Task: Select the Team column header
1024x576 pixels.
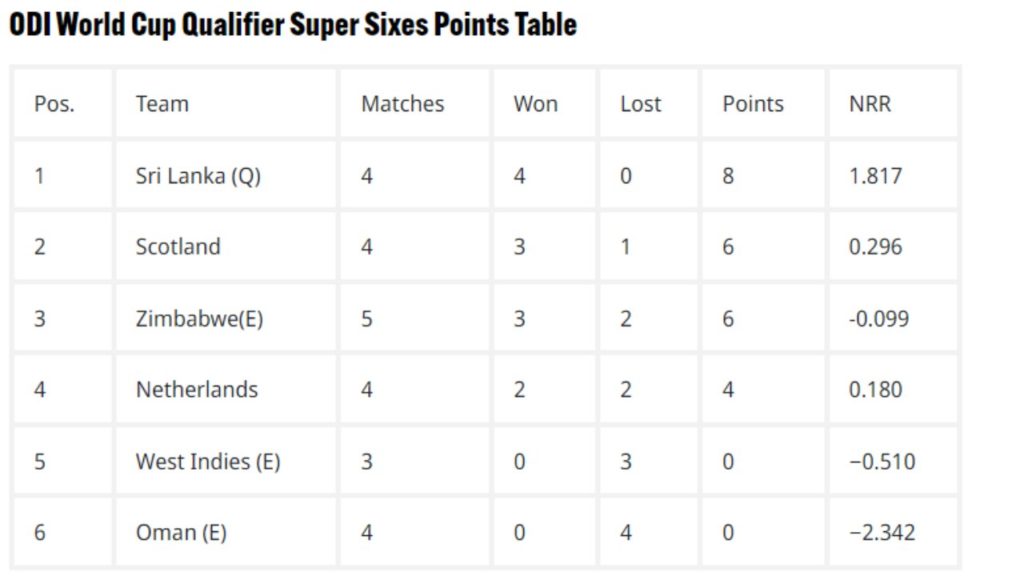Action: tap(162, 104)
